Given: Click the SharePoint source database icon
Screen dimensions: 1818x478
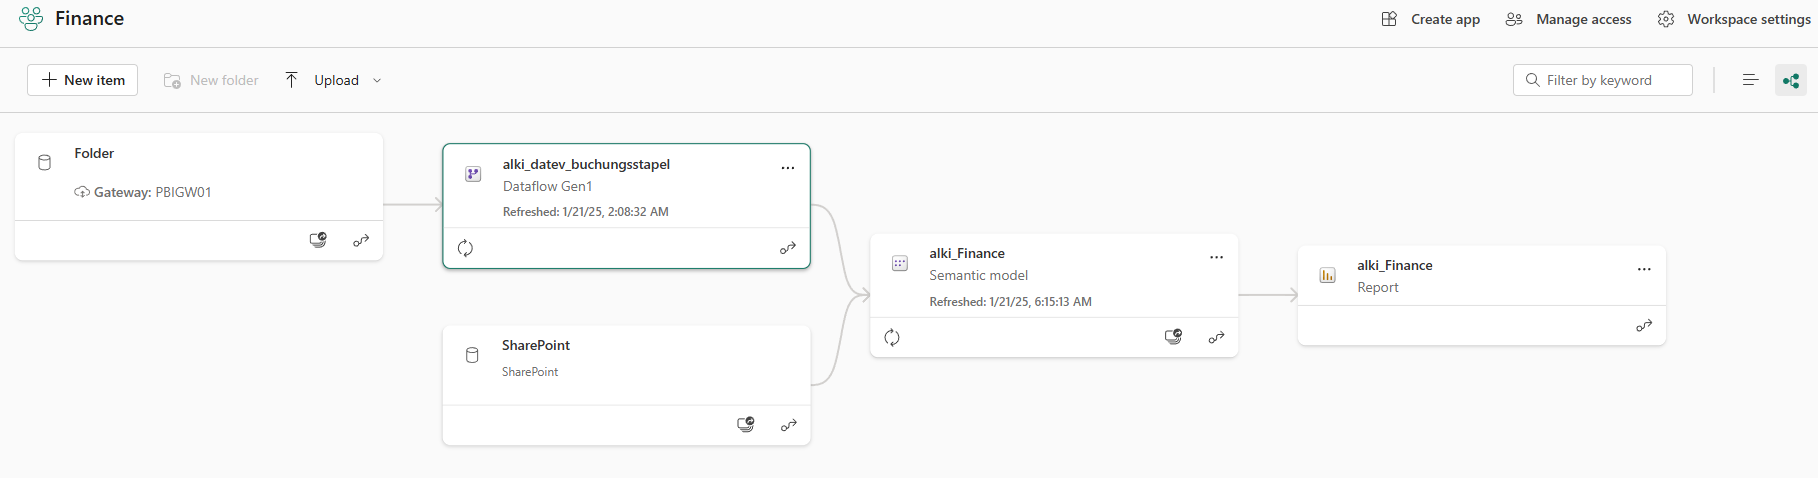Looking at the screenshot, I should pos(472,354).
